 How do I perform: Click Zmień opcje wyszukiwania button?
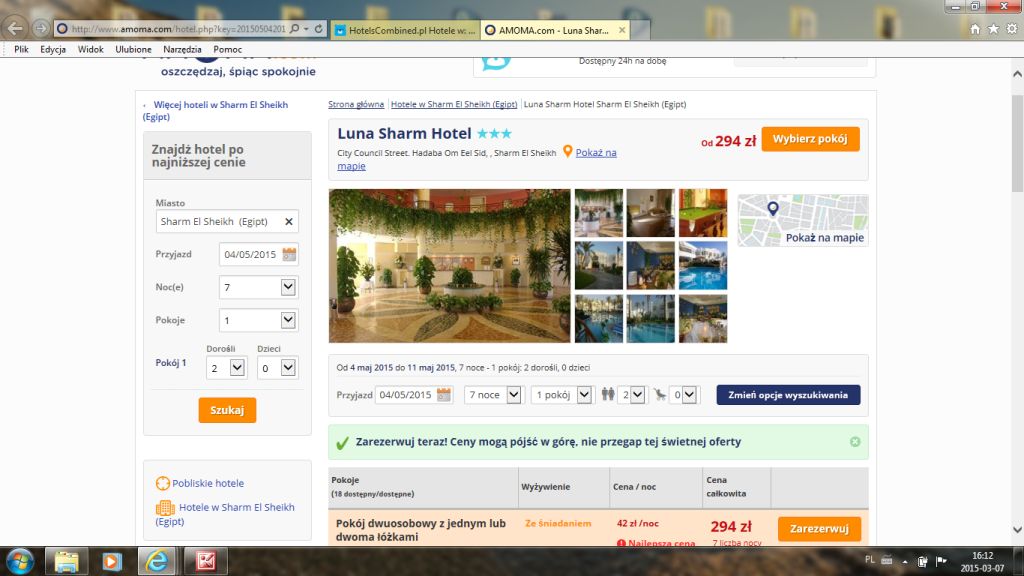click(x=788, y=395)
